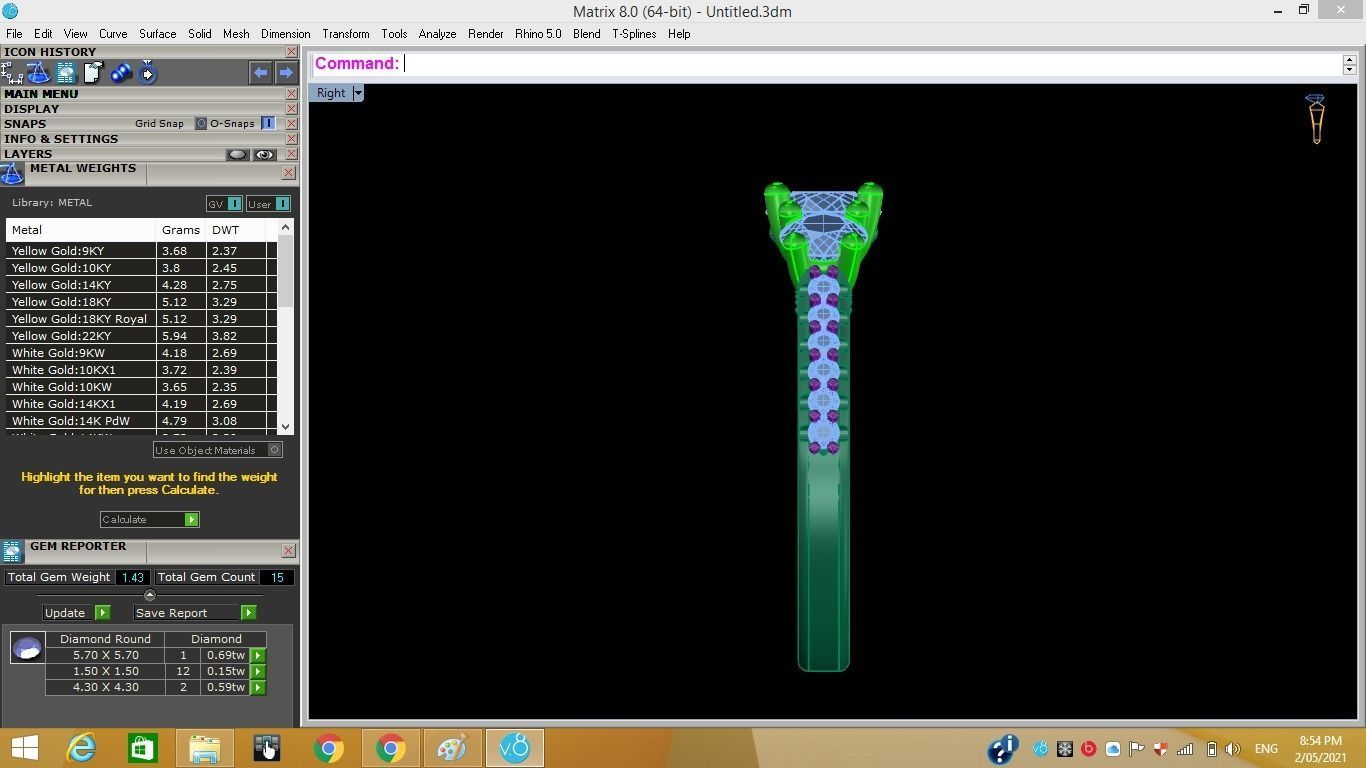
Task: Open the volume control in system tray
Action: [x=1233, y=749]
